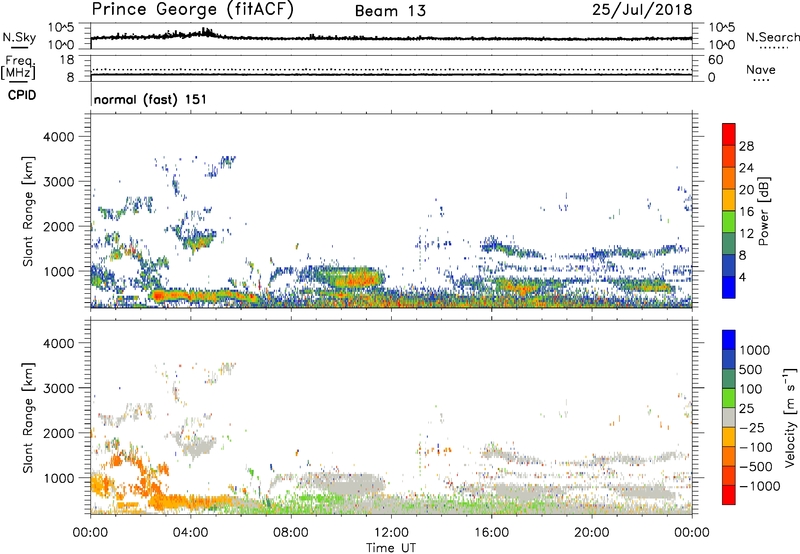Click 'Slant Range [km]' label of power panel
The image size is (800, 554).
click(28, 211)
